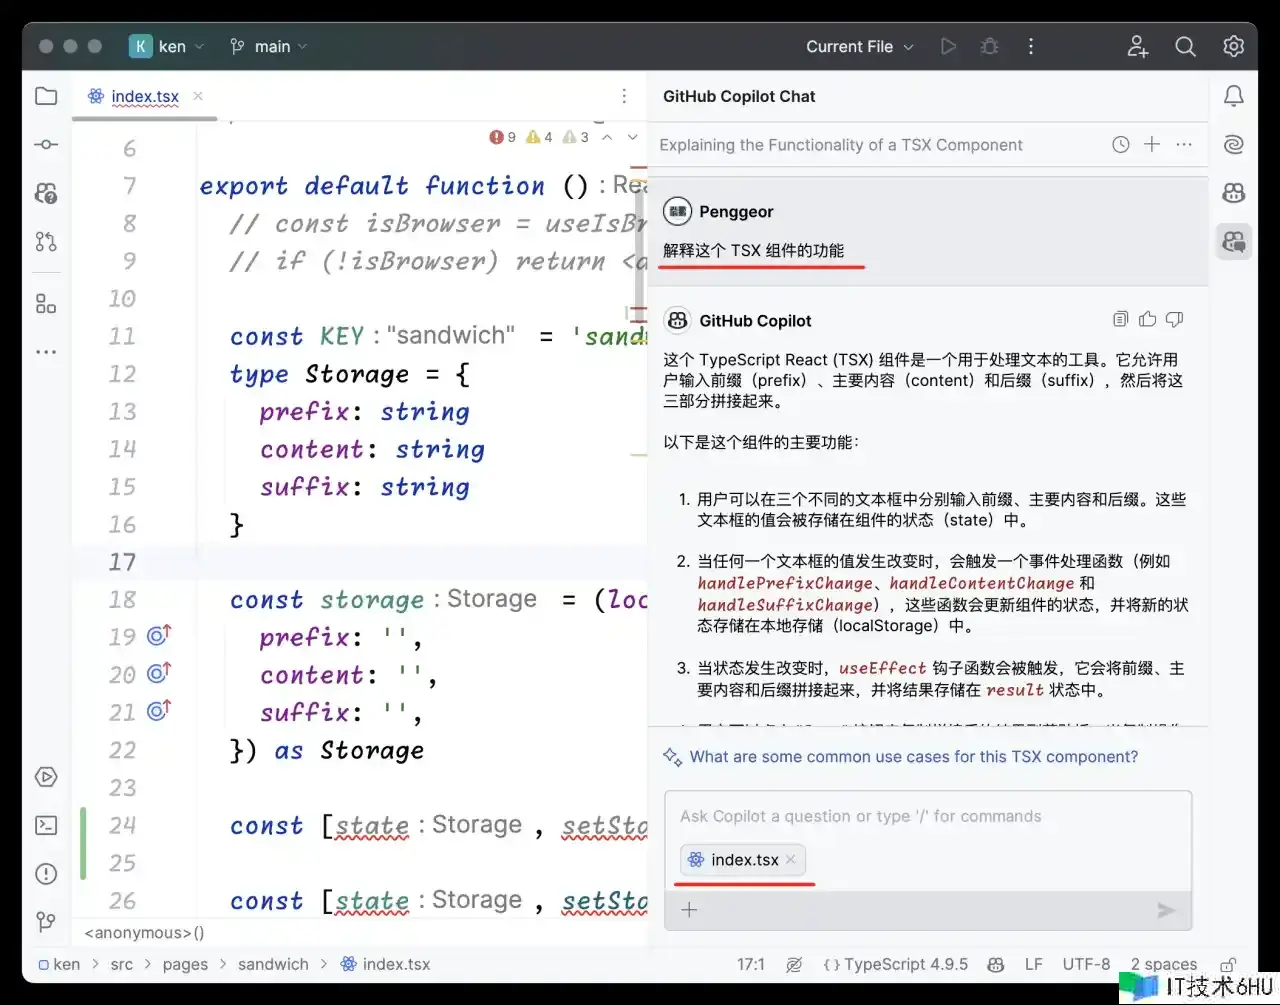Change the LF line separator
Image resolution: width=1280 pixels, height=1005 pixels.
1034,965
